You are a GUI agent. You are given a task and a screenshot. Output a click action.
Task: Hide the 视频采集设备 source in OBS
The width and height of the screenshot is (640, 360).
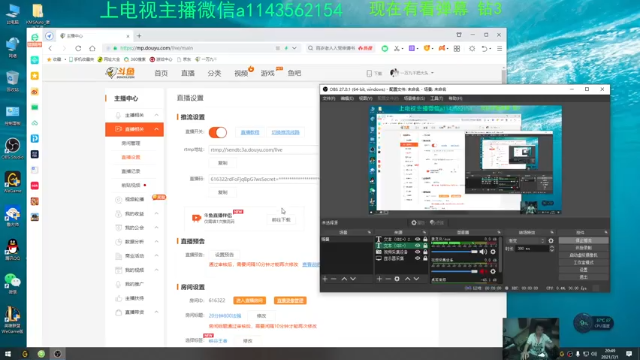[x=417, y=252]
